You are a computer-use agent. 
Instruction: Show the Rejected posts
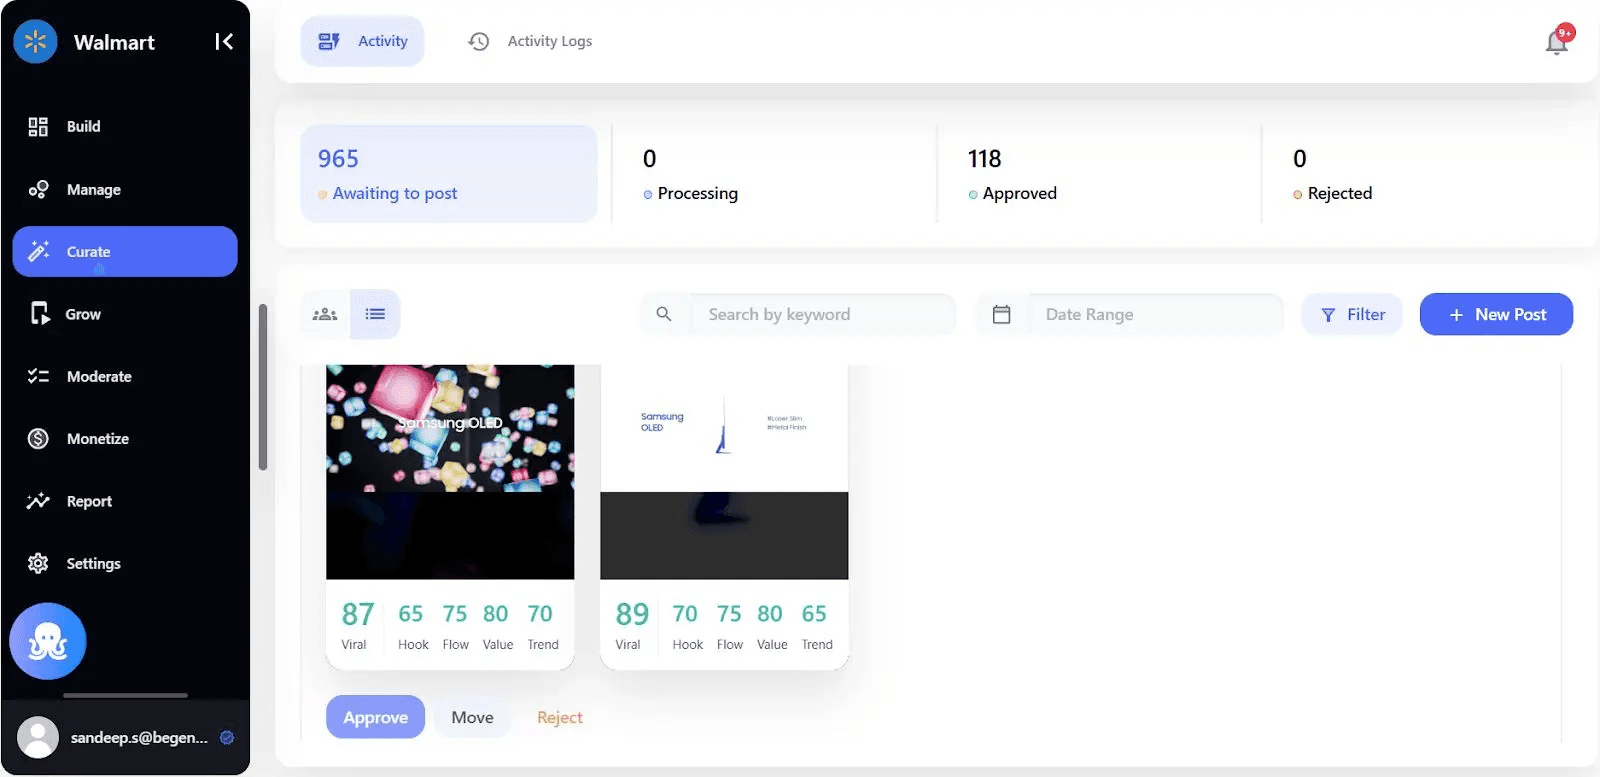(x=1424, y=174)
